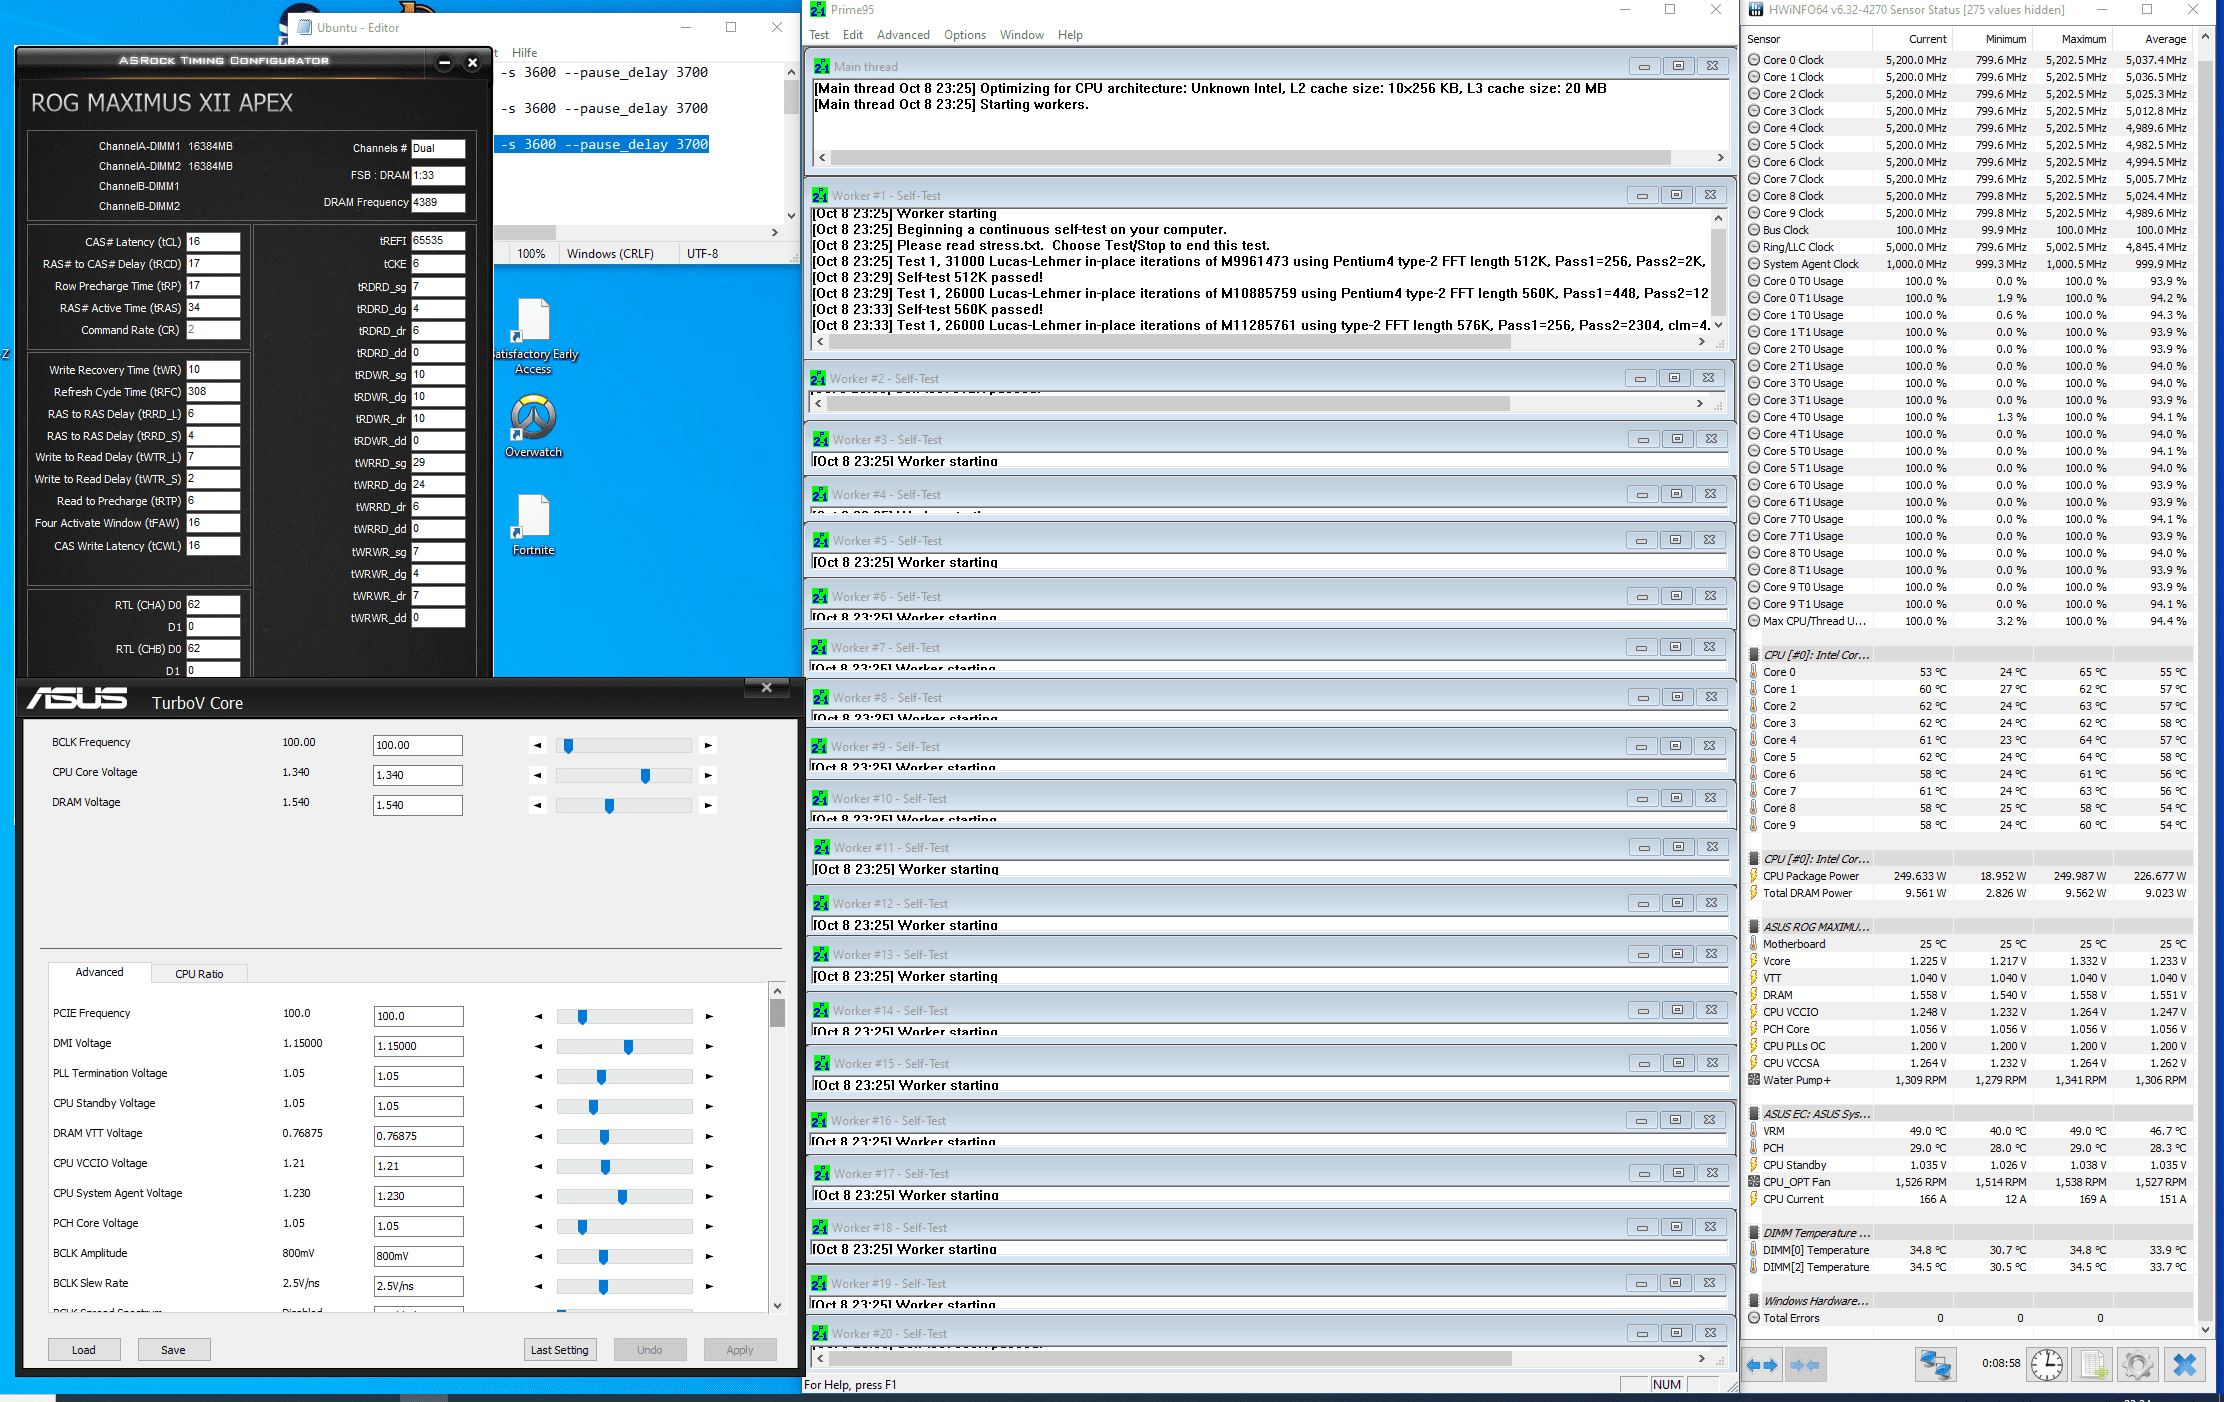Click 100% zoom in editor status bar
The image size is (2224, 1402).
531,254
